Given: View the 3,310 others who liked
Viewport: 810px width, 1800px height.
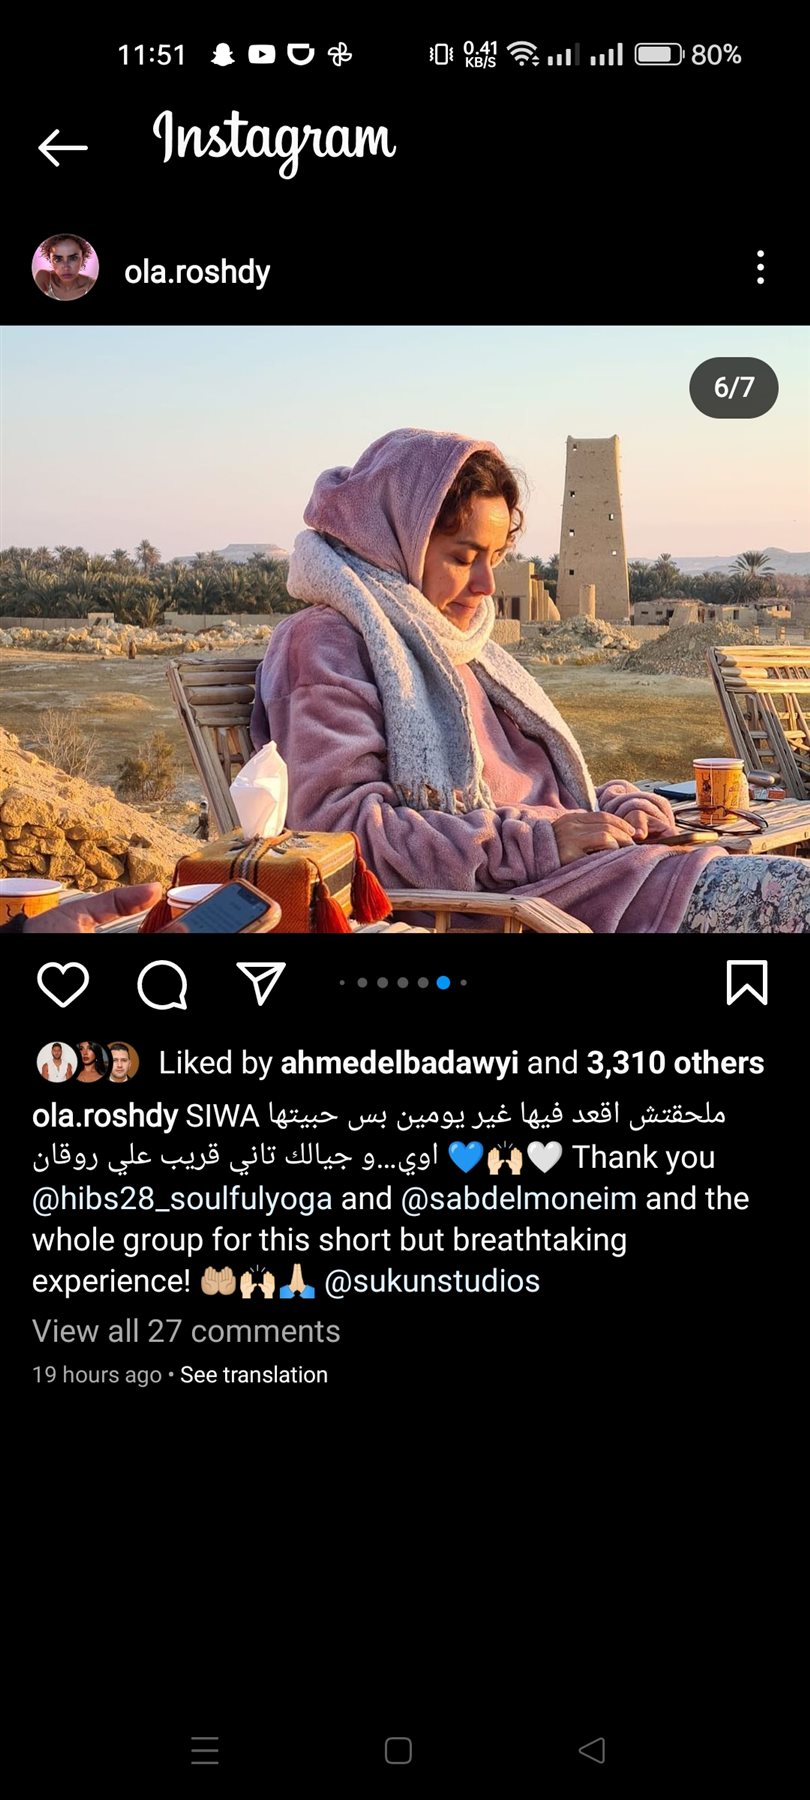Looking at the screenshot, I should pyautogui.click(x=675, y=1062).
